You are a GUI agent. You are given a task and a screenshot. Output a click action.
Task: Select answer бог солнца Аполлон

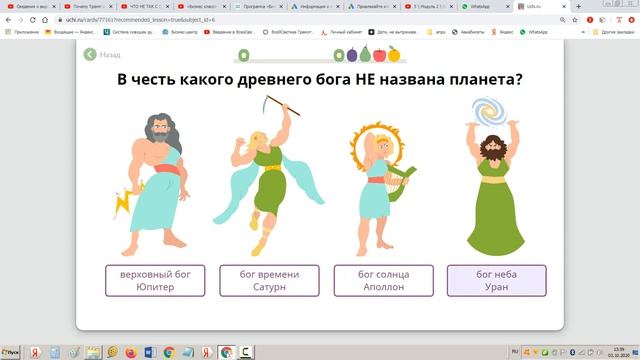point(384,280)
